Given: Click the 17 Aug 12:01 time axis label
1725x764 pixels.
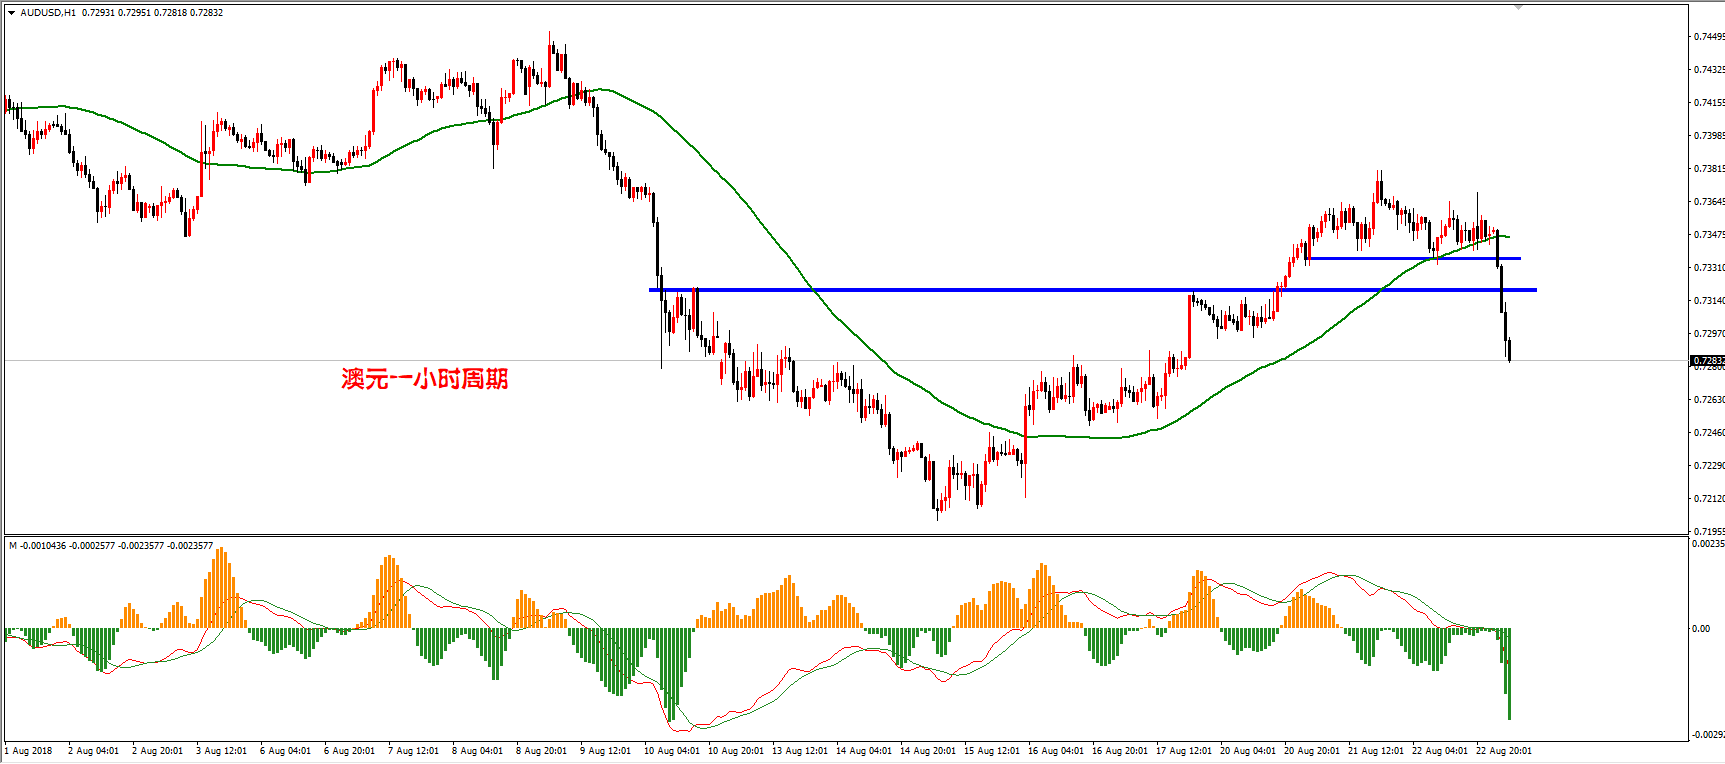Looking at the screenshot, I should (1183, 751).
